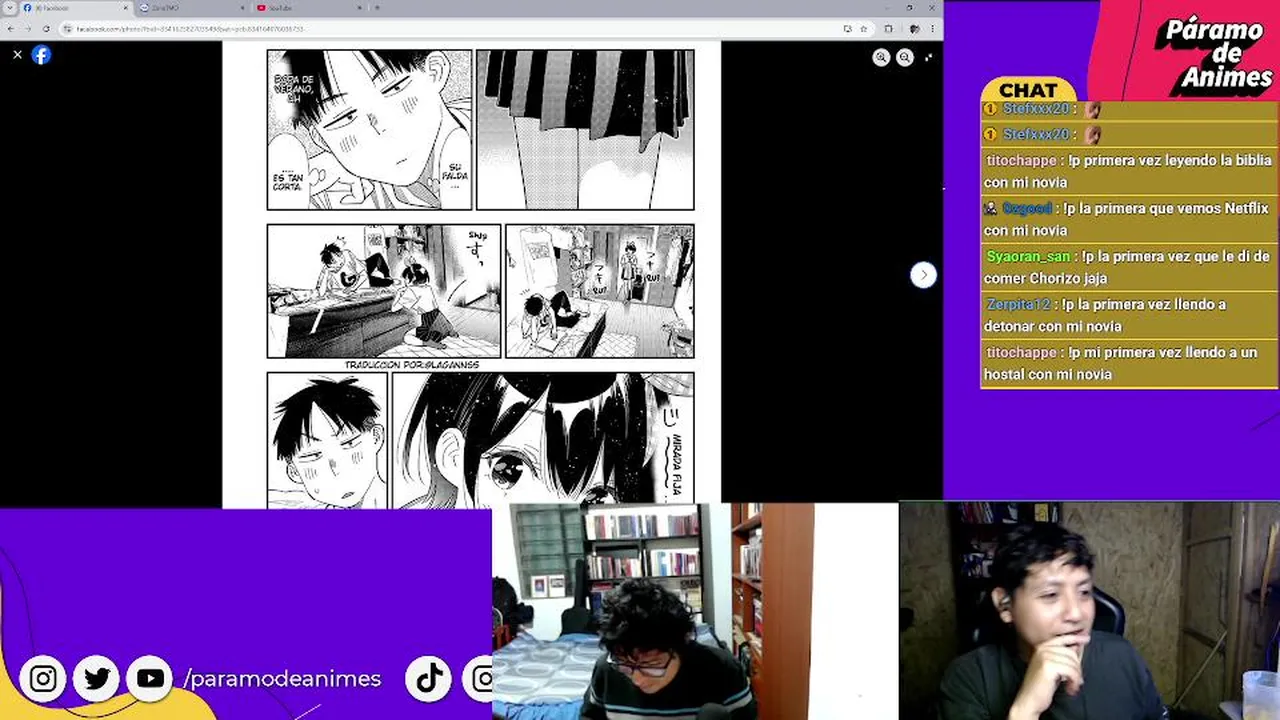Open the browser three-dot menu
Image resolution: width=1280 pixels, height=720 pixels.
(932, 29)
